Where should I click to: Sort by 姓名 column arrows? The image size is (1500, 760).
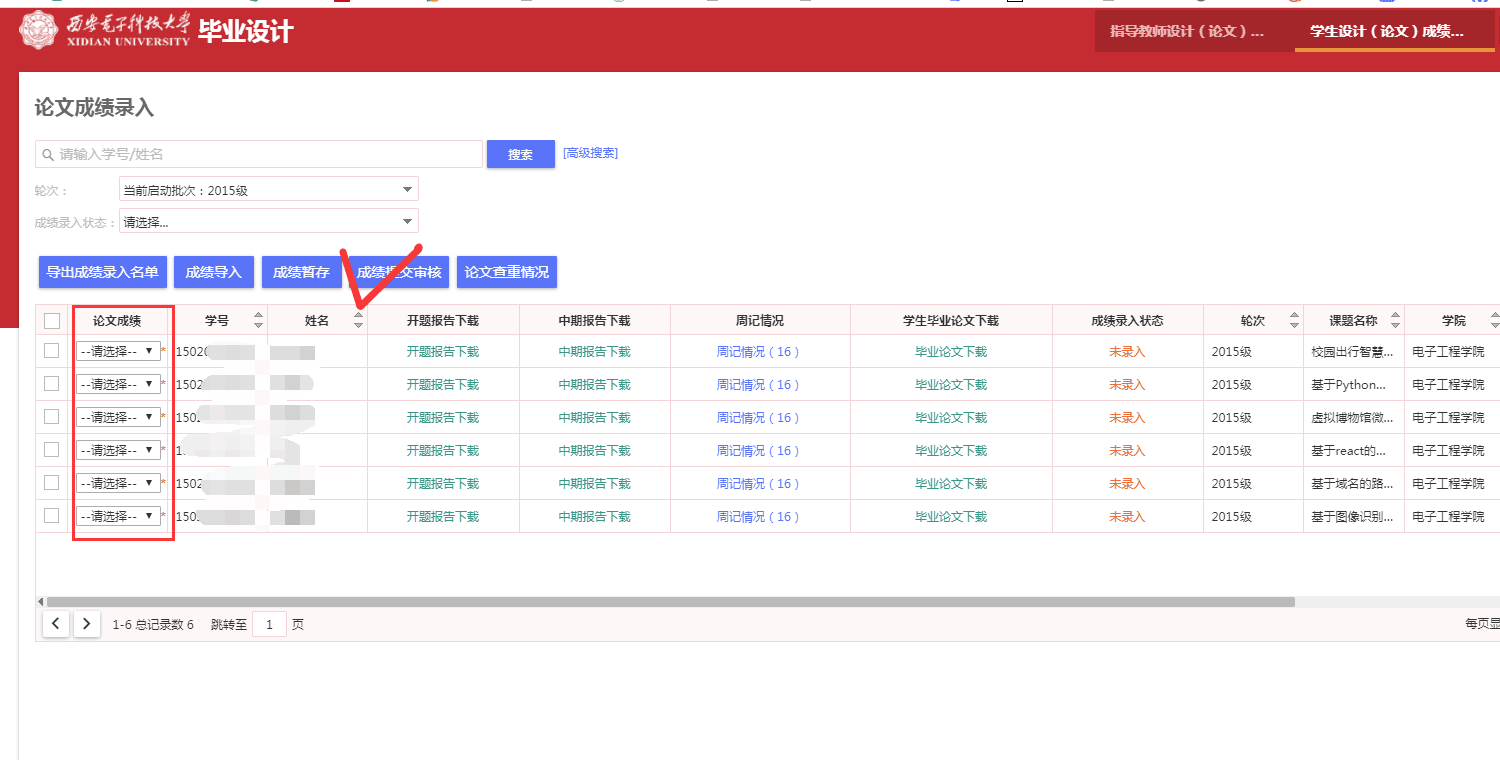[358, 321]
